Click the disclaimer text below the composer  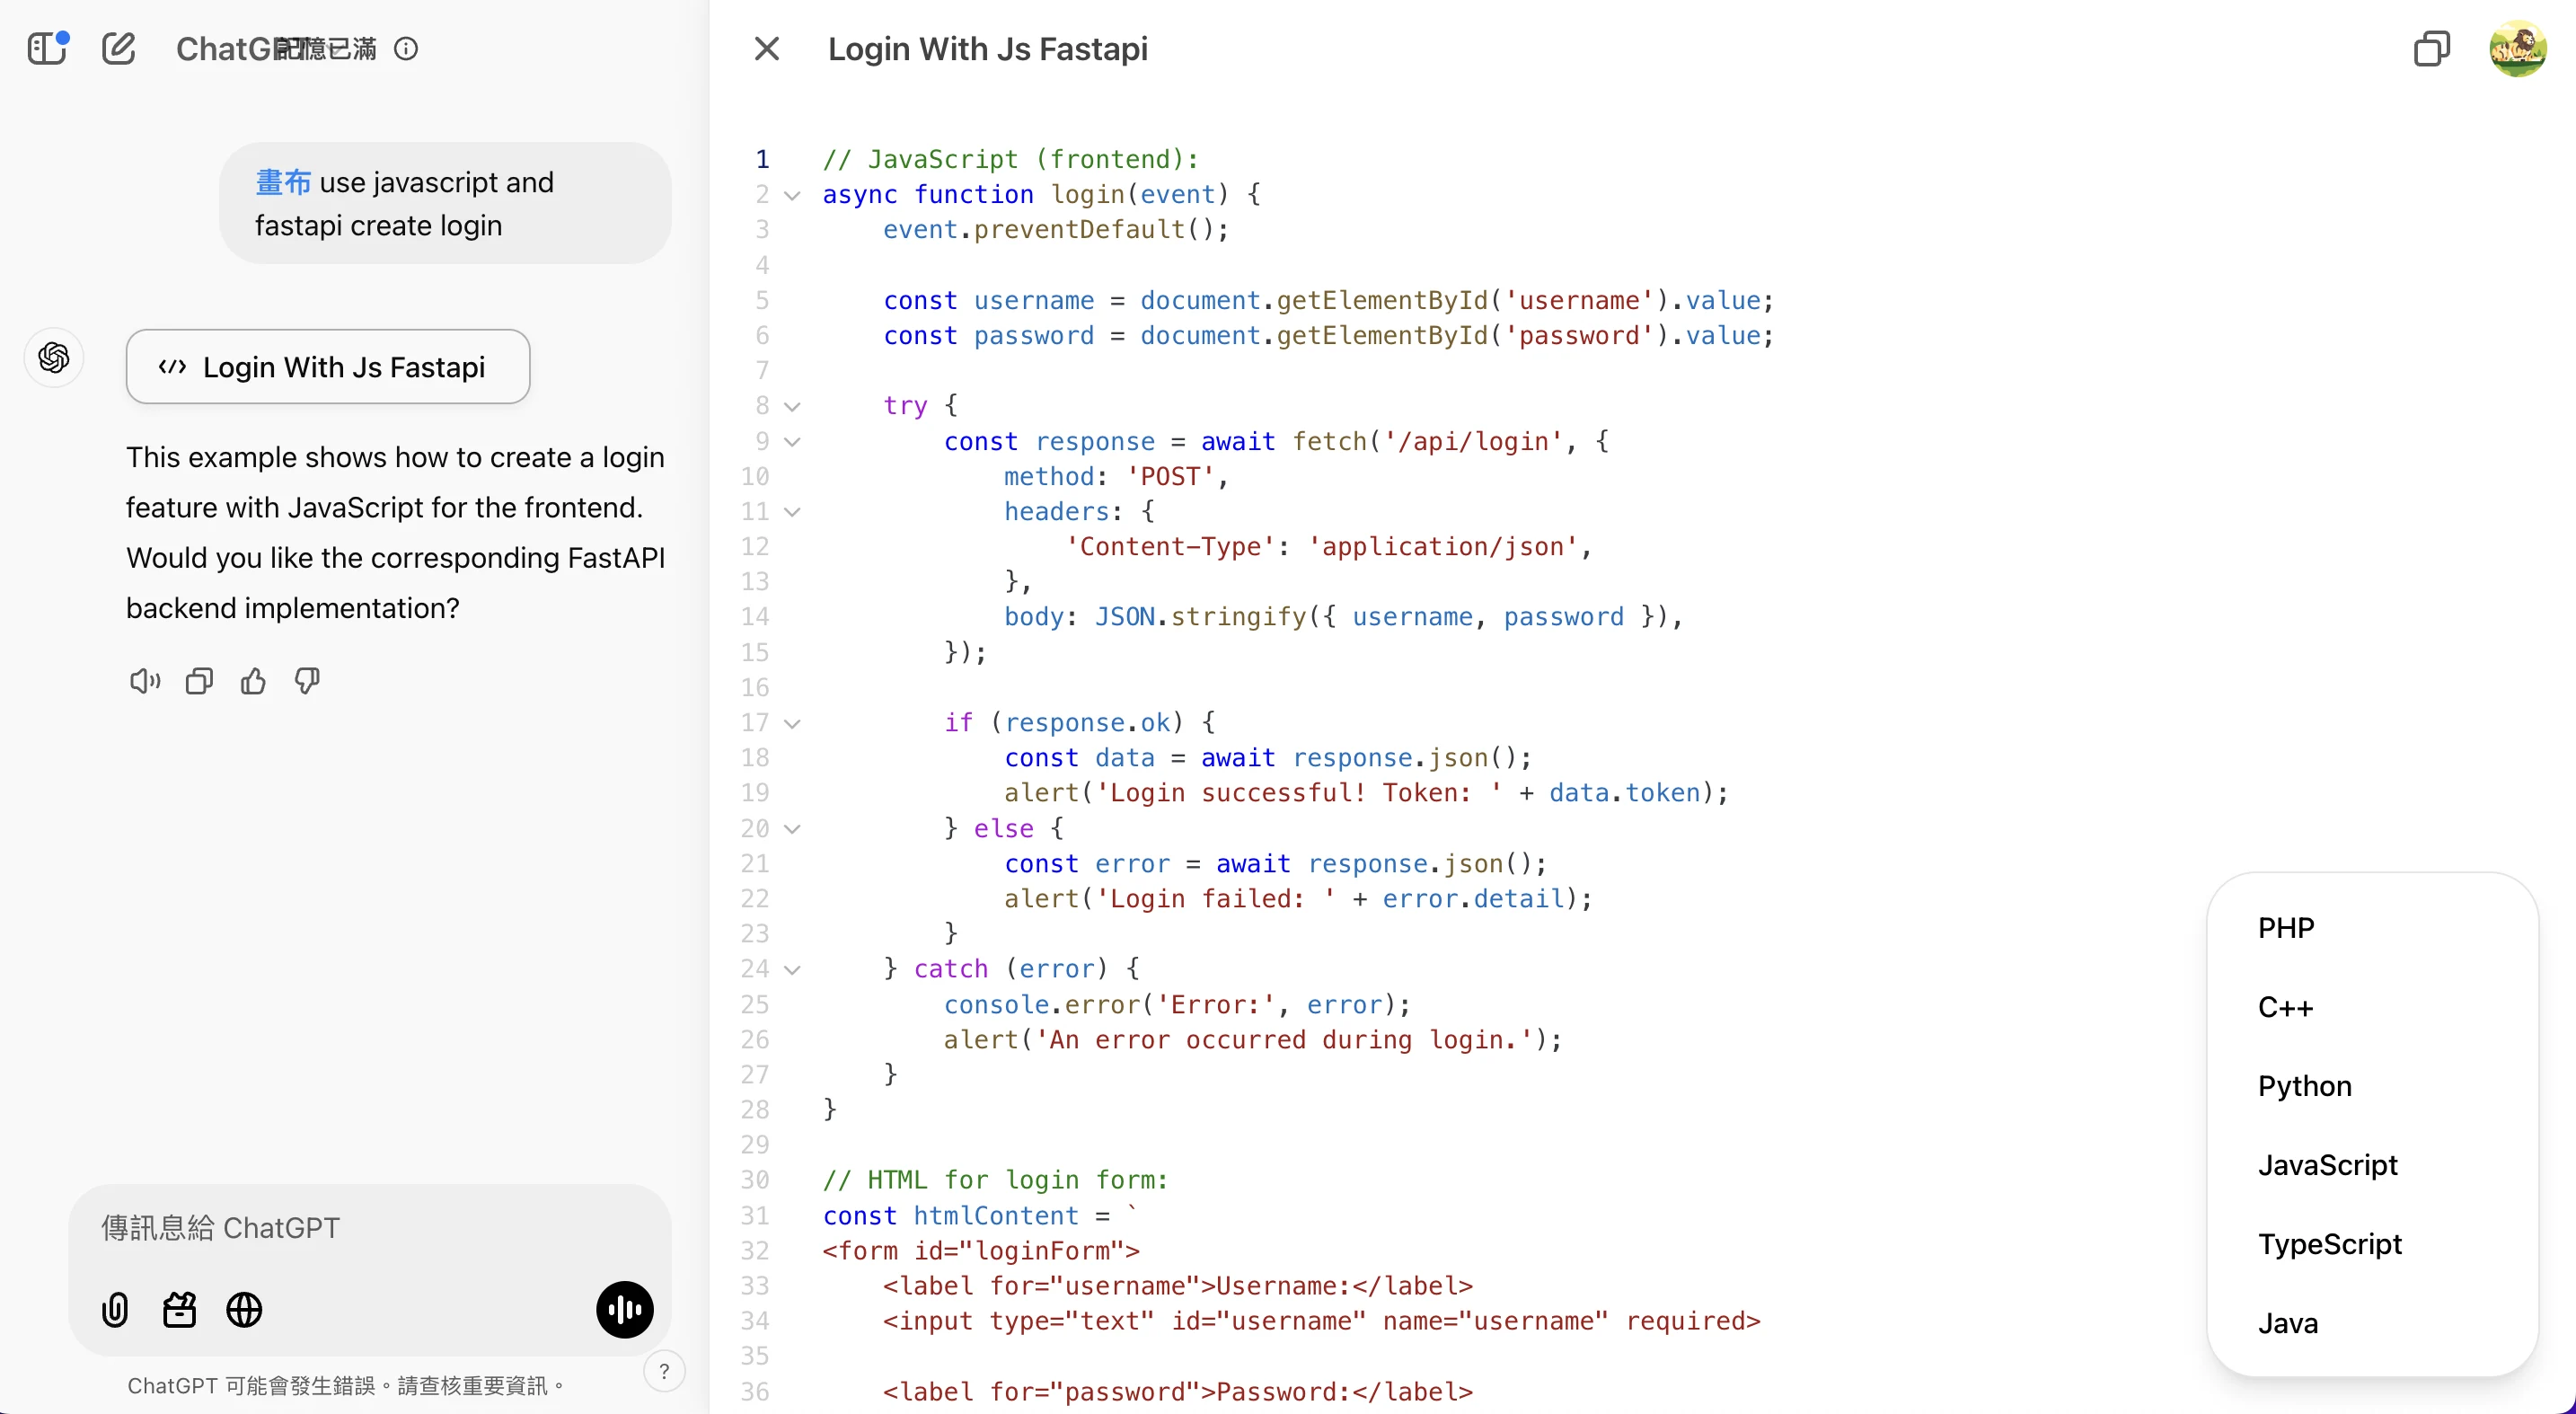[346, 1386]
